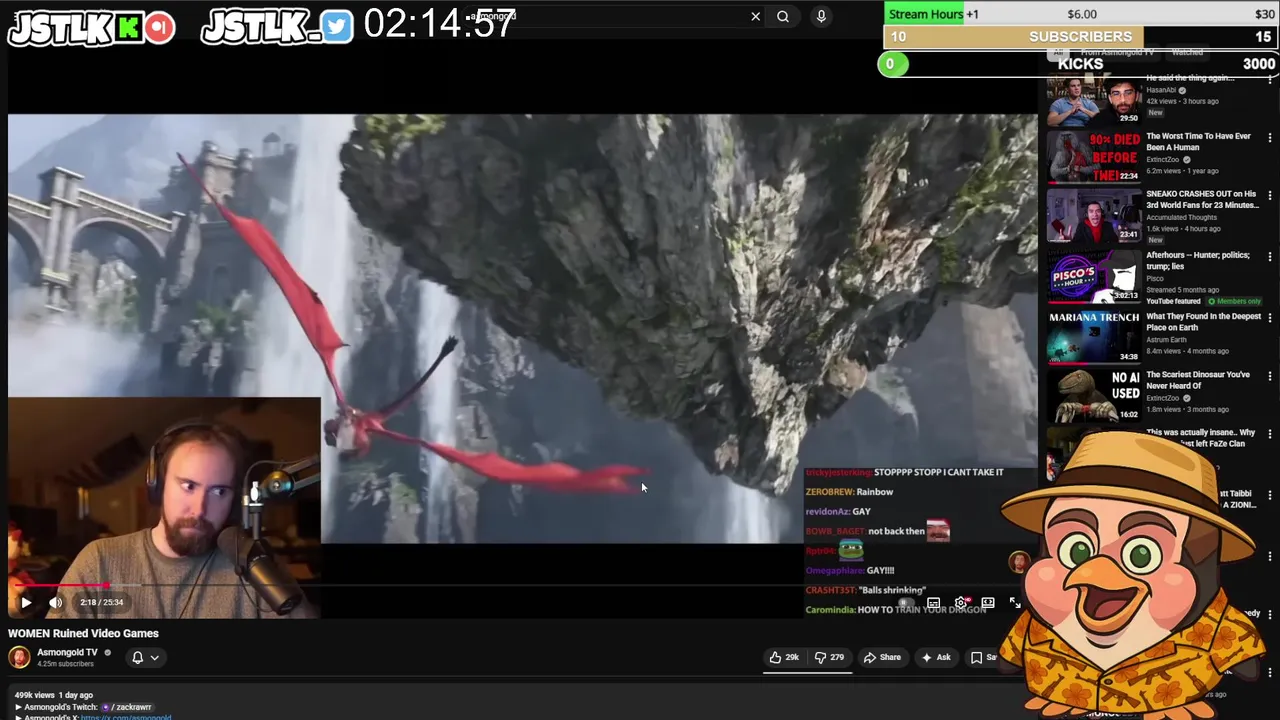This screenshot has height=720, width=1280.
Task: Open the player settings gear
Action: pyautogui.click(x=961, y=603)
